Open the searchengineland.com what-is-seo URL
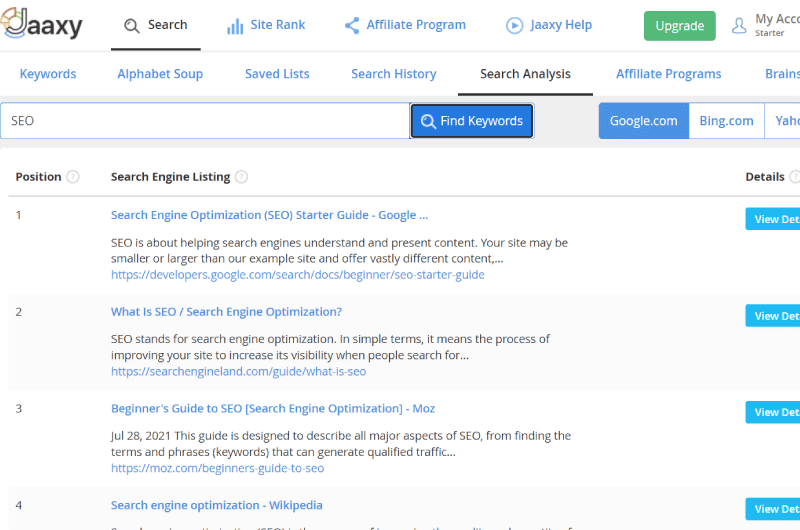 [x=238, y=371]
